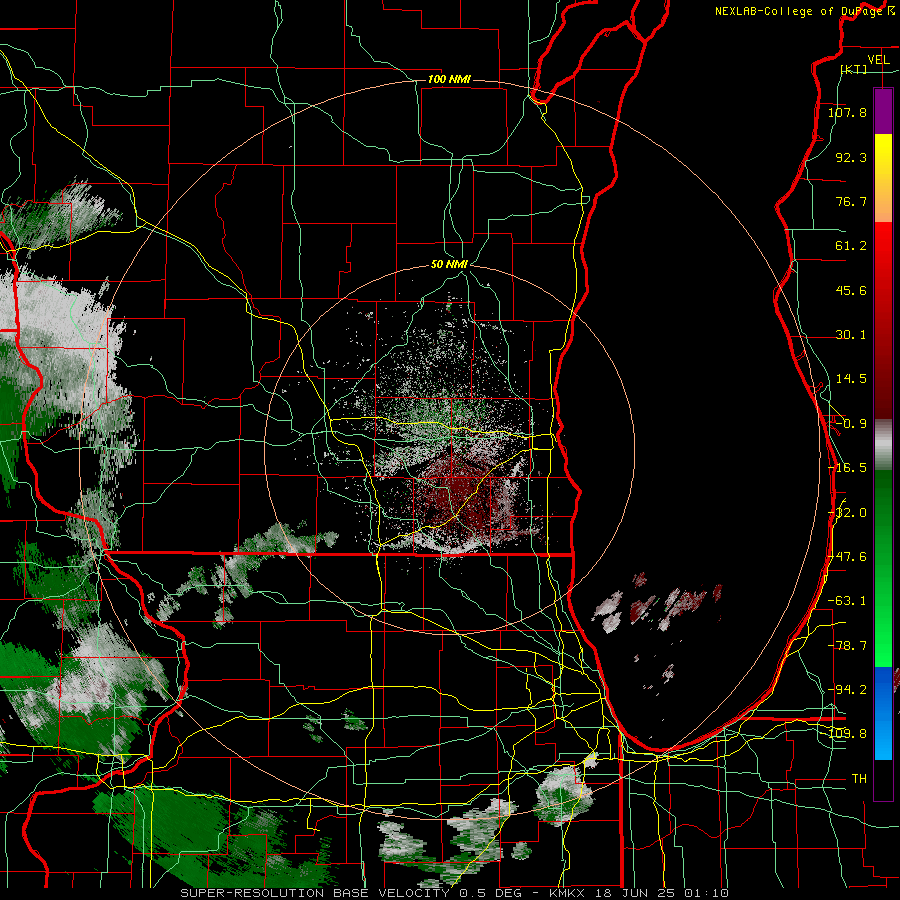Select the VEL legend title

(878, 60)
